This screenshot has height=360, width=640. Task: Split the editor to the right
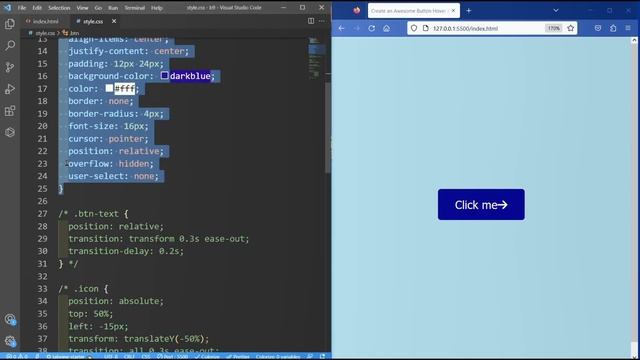click(x=311, y=21)
